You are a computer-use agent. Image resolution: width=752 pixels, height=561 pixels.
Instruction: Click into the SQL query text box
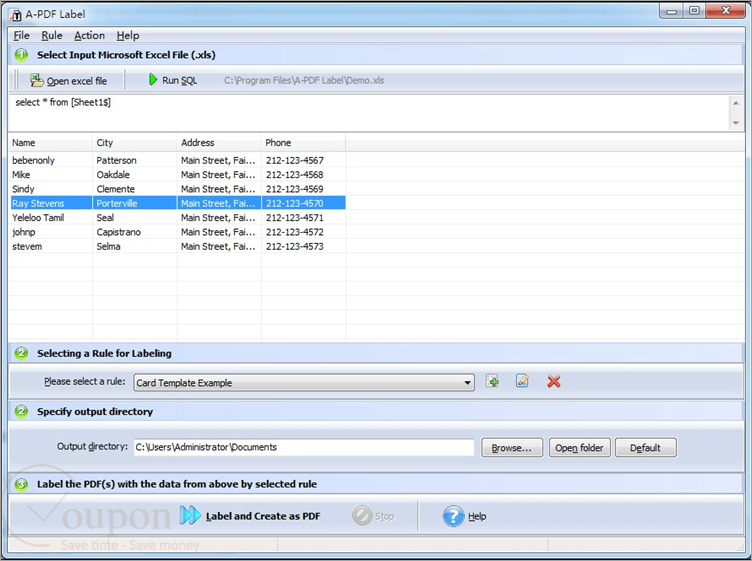(369, 113)
